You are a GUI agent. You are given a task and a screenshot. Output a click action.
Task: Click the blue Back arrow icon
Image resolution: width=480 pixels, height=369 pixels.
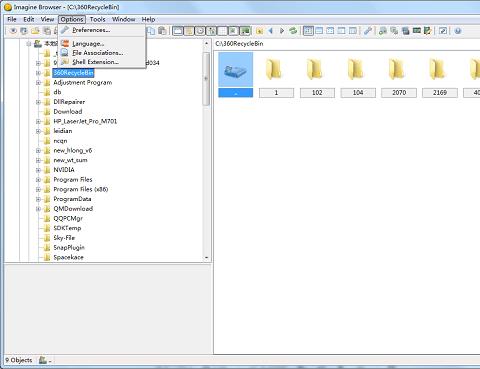(x=271, y=31)
